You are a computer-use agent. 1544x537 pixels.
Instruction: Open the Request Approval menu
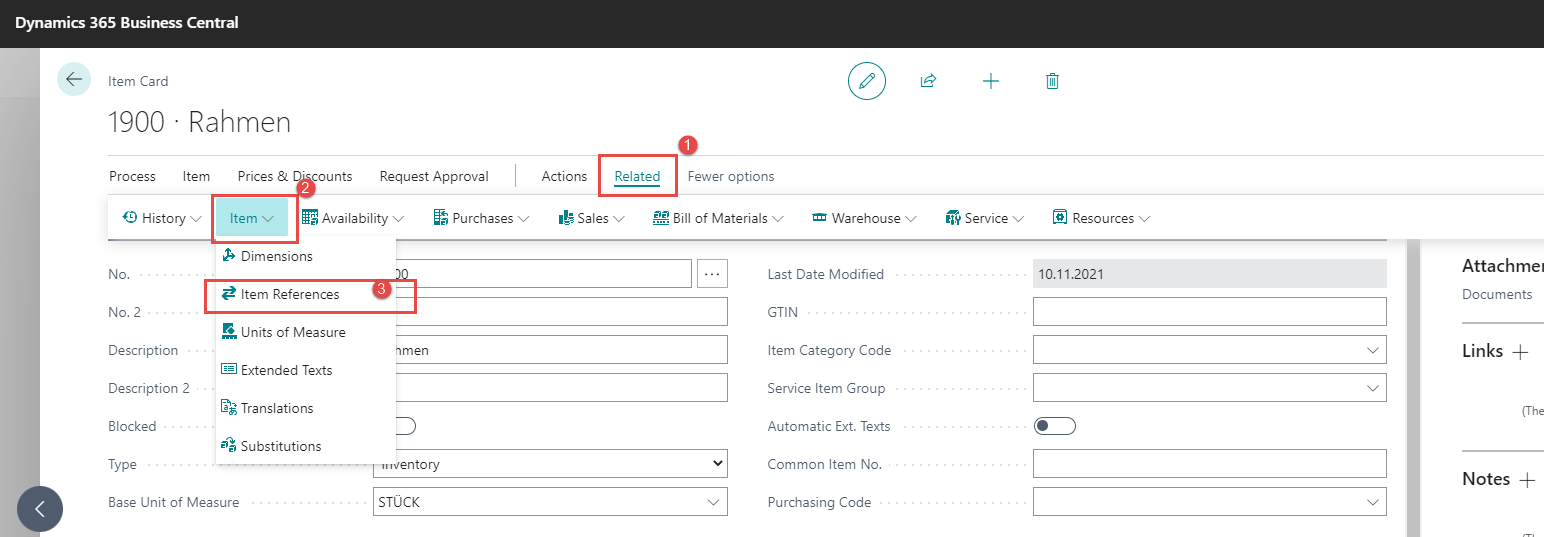(x=434, y=176)
